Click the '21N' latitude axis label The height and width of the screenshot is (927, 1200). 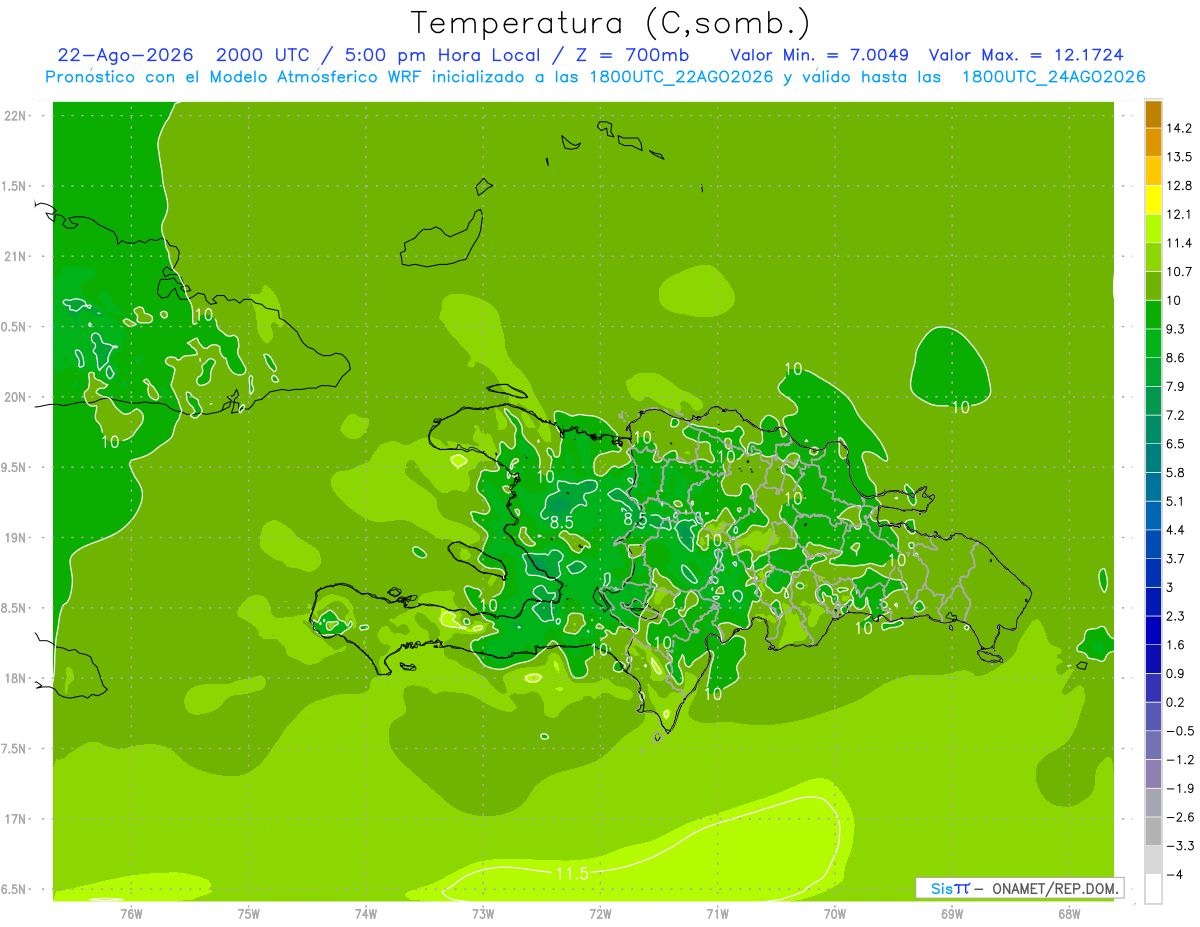tap(14, 256)
